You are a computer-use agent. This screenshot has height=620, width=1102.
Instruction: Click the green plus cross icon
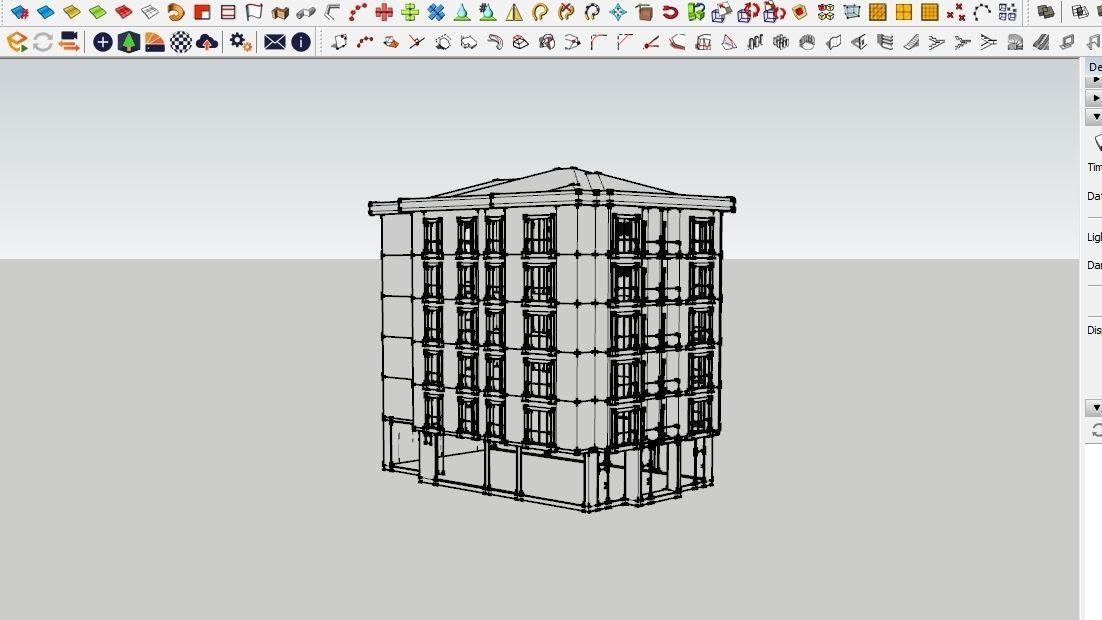[410, 12]
